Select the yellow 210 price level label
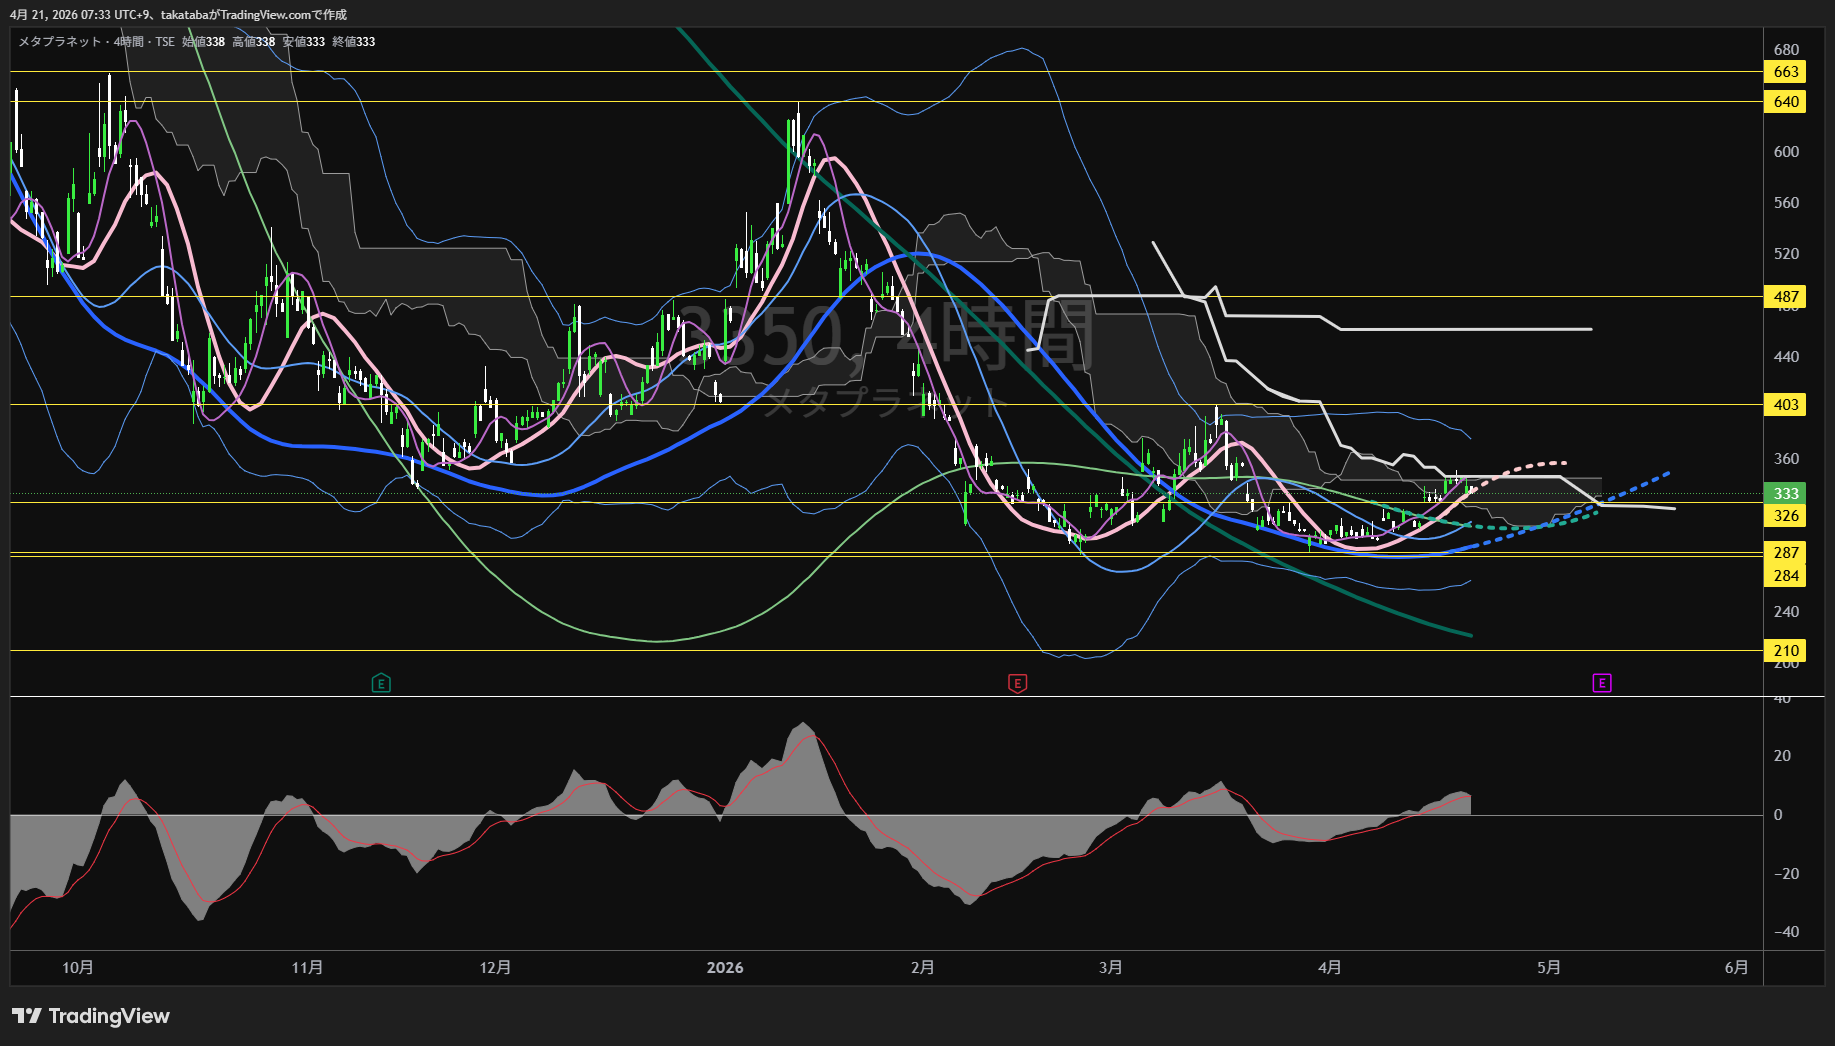The height and width of the screenshot is (1046, 1835). tap(1785, 651)
